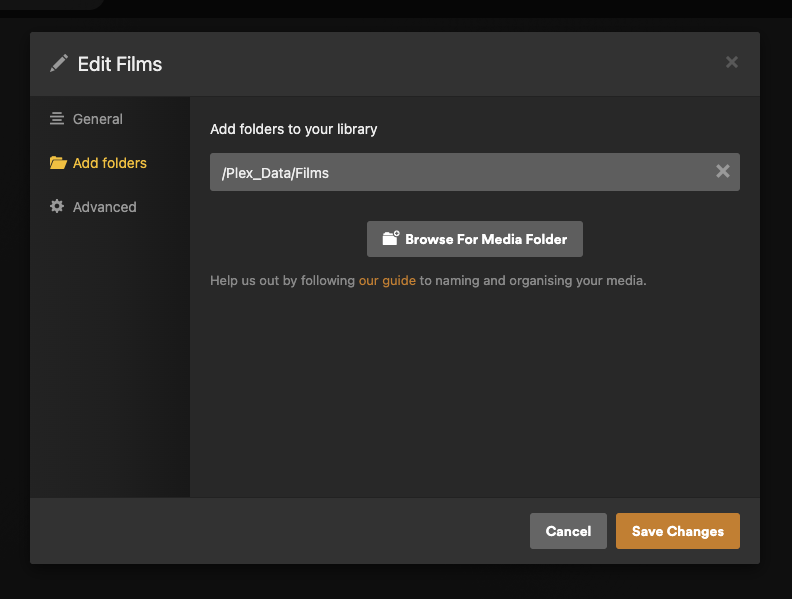Viewport: 792px width, 599px height.
Task: Click the folder-plus icon in Browse button
Action: point(391,239)
